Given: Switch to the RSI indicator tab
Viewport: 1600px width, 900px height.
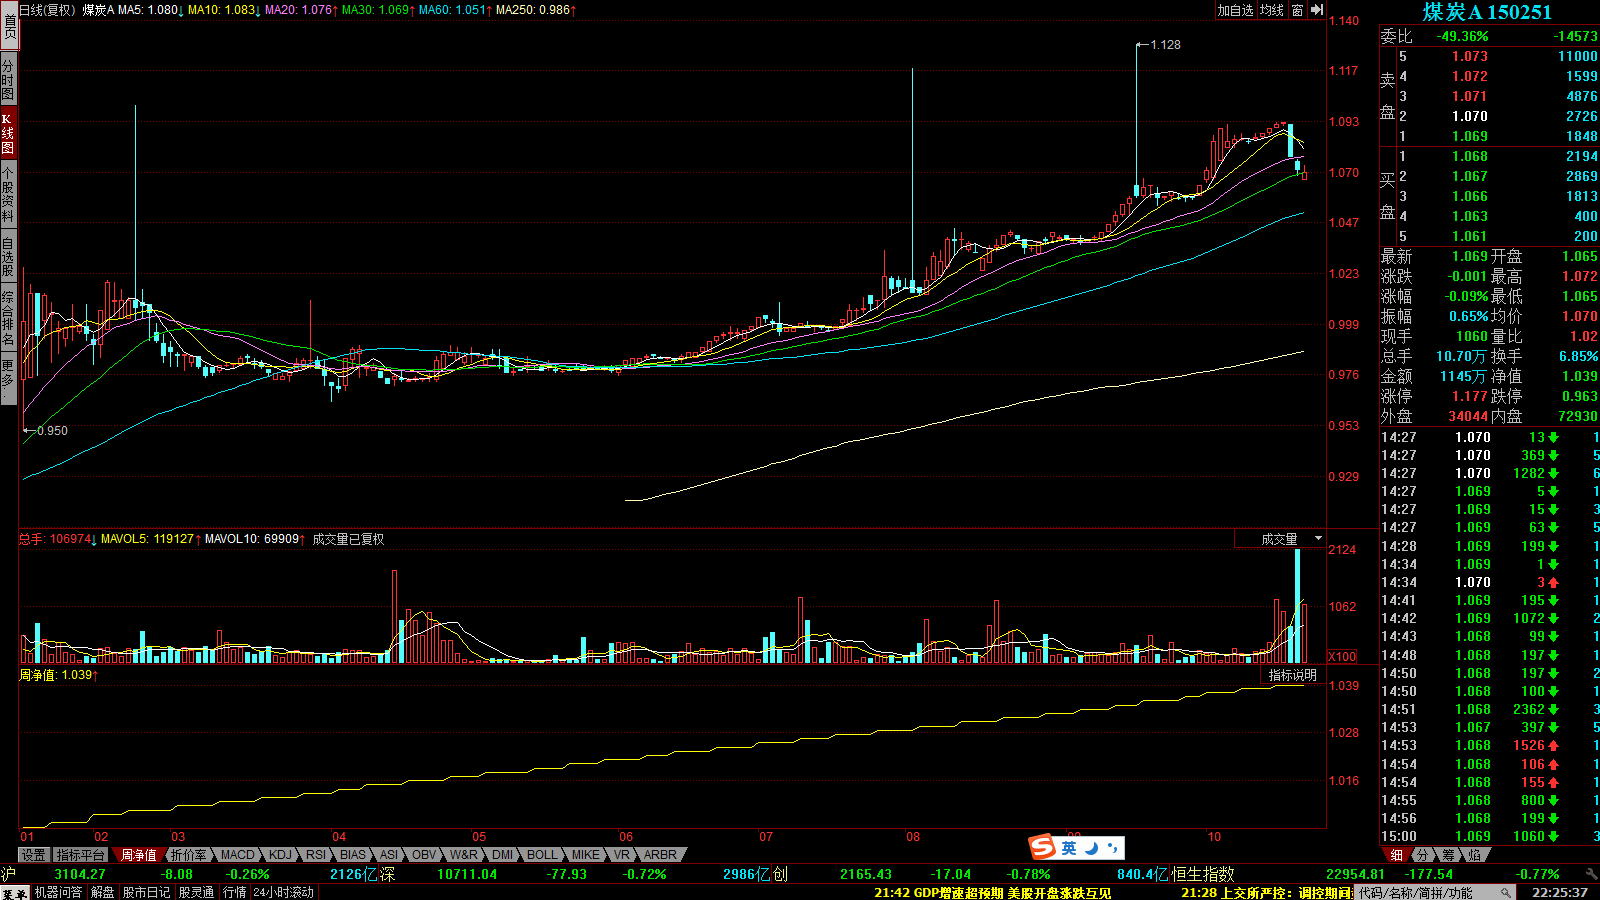Looking at the screenshot, I should tap(316, 855).
